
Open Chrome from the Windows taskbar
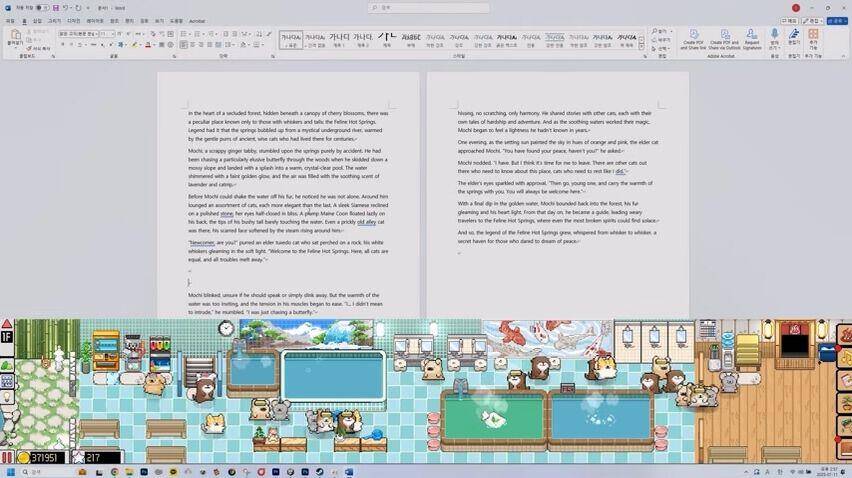pos(114,472)
